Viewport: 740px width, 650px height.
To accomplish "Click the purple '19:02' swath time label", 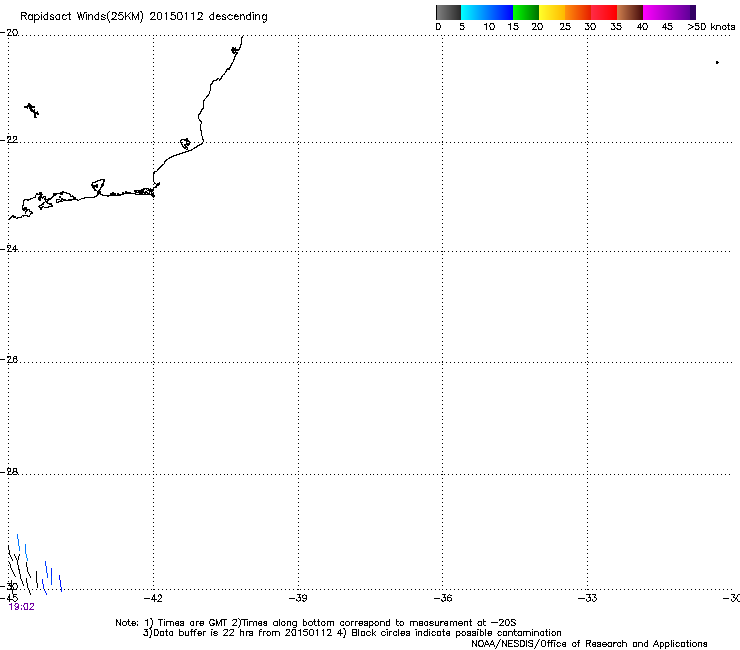I will pyautogui.click(x=22, y=607).
